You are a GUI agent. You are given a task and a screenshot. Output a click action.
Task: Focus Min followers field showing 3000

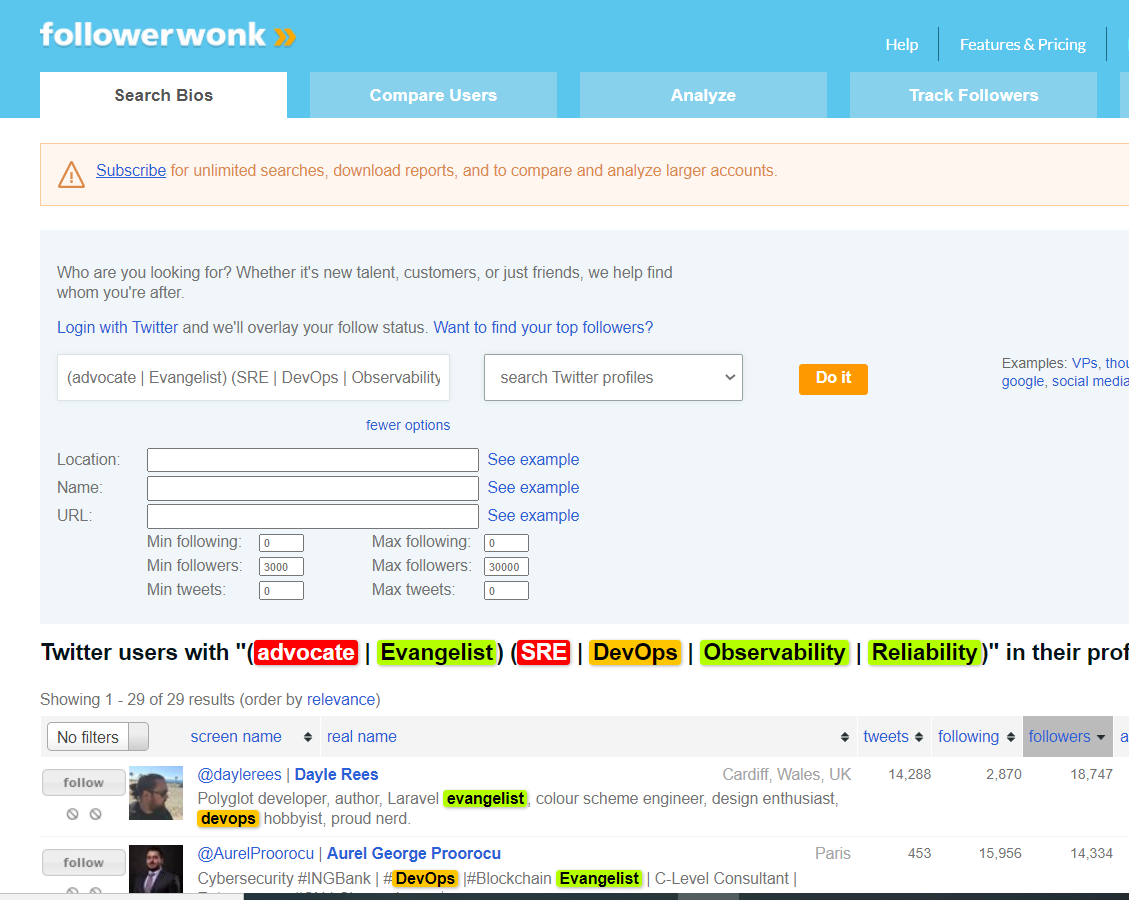(281, 567)
